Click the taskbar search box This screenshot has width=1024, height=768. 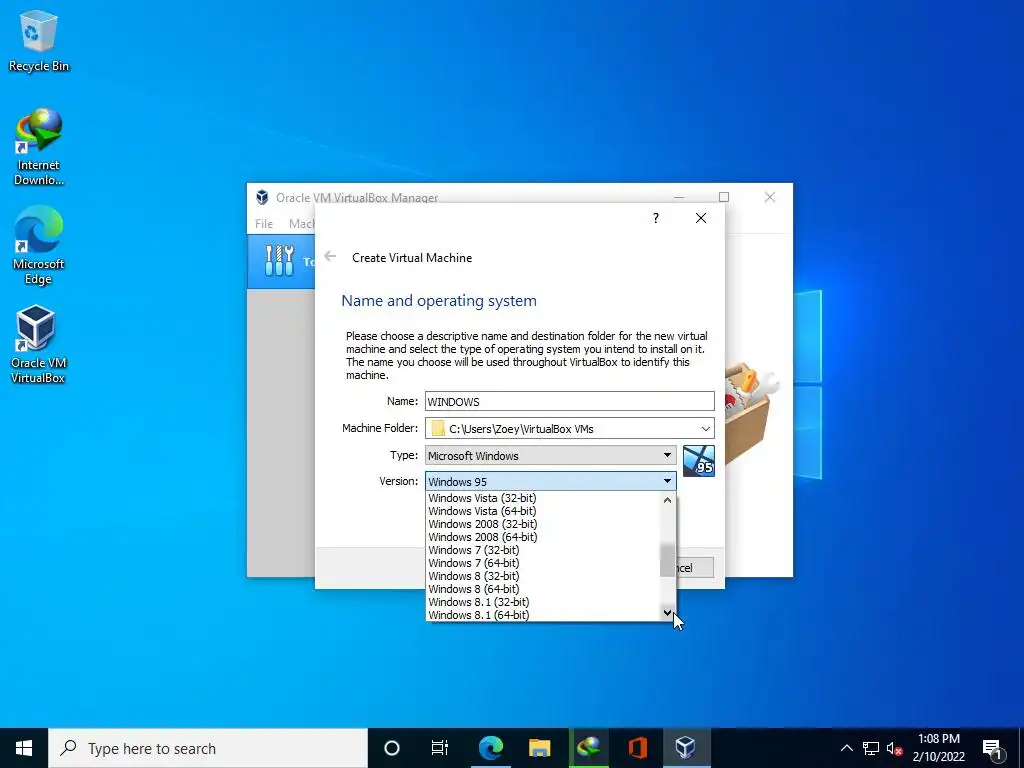click(208, 748)
